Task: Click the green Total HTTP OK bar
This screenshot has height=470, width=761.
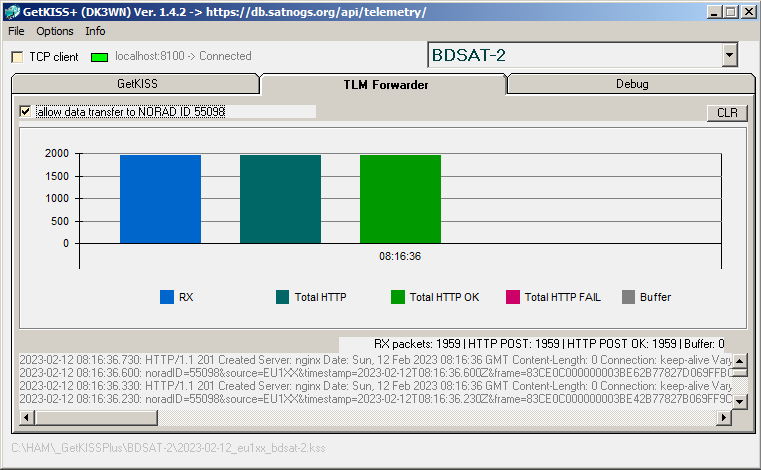Action: click(x=400, y=199)
